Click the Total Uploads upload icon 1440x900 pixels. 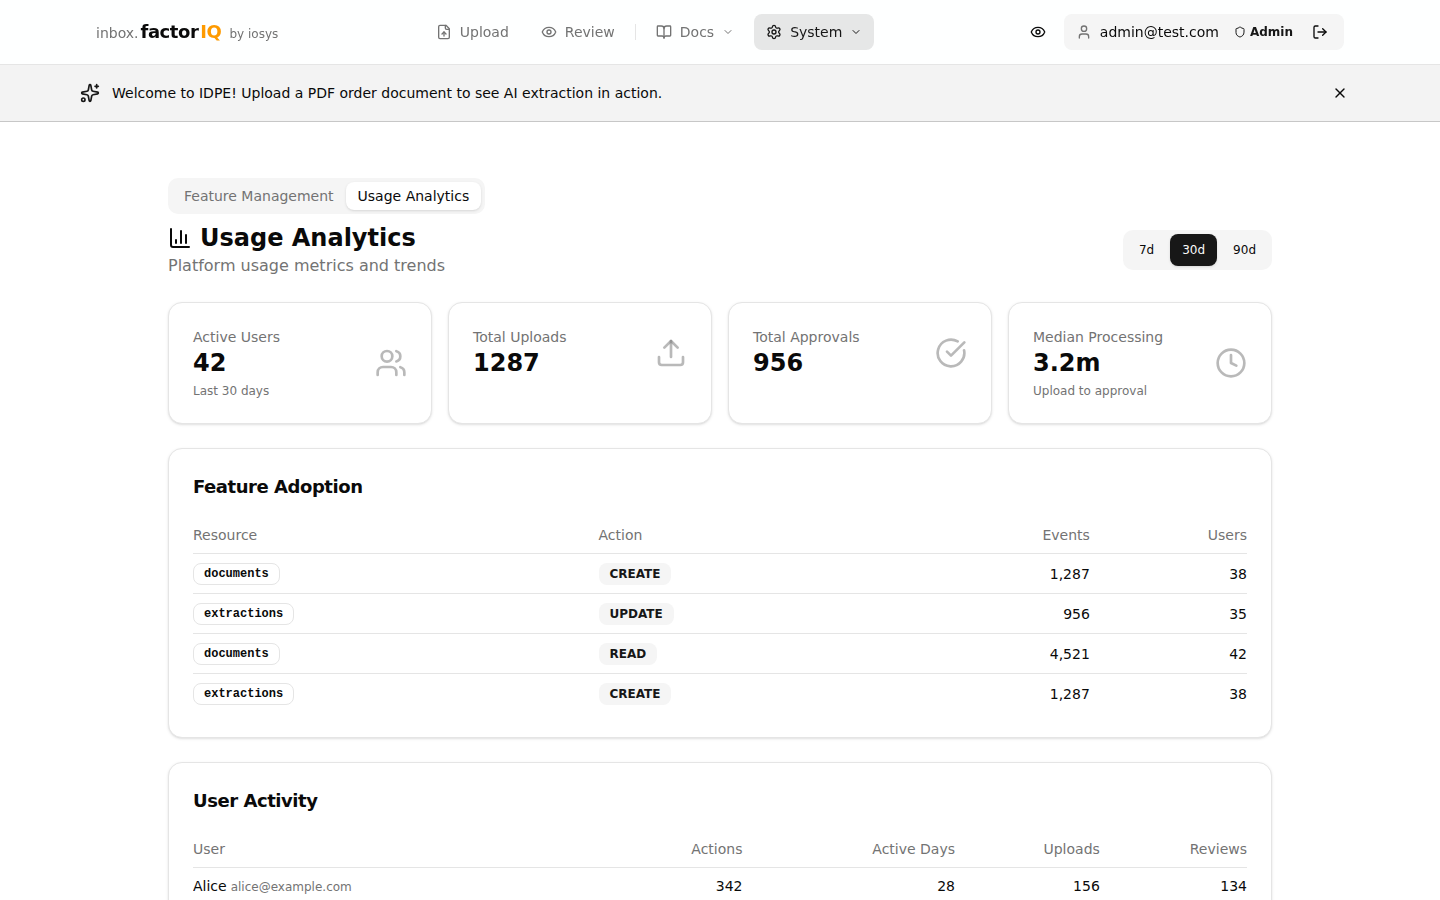(x=671, y=353)
